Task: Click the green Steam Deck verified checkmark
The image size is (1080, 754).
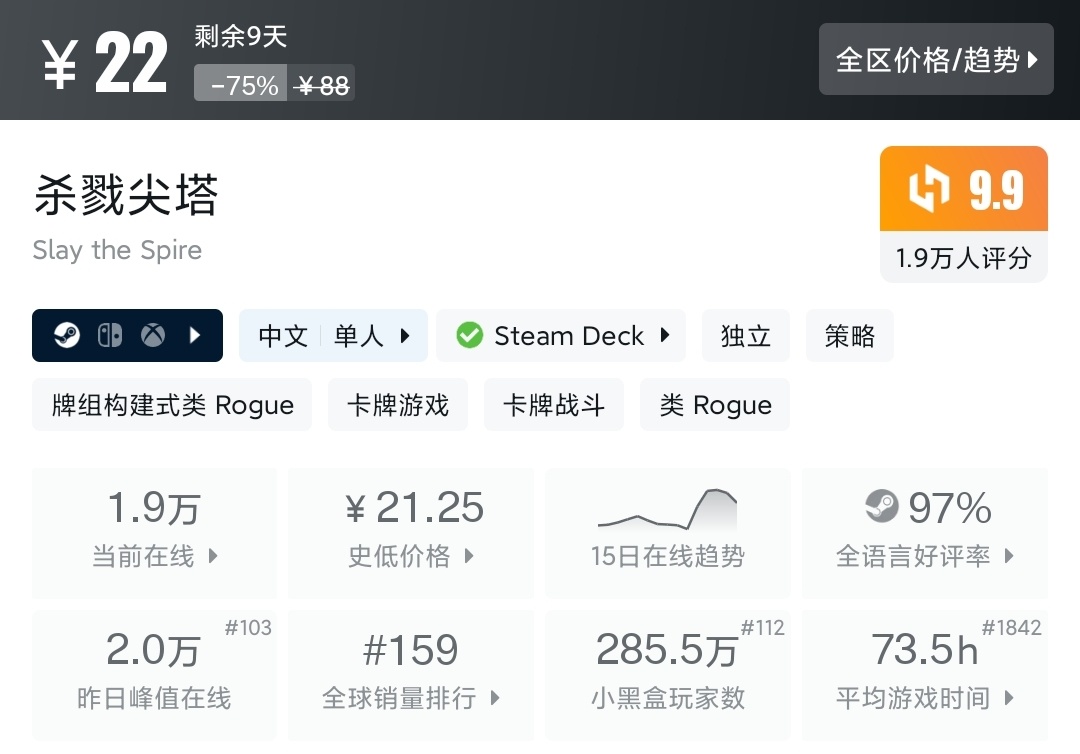Action: click(x=469, y=335)
